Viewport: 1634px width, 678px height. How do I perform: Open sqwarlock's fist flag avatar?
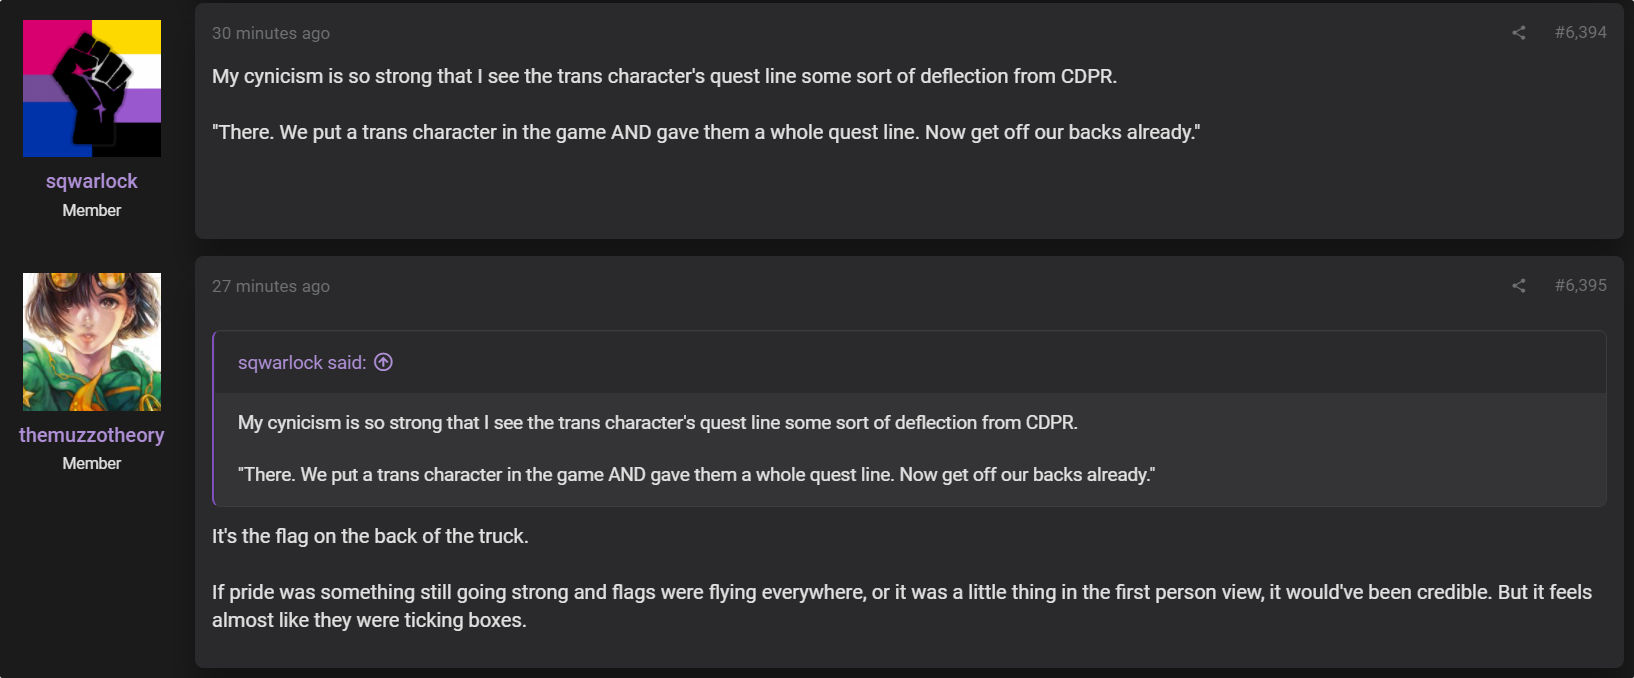(x=92, y=88)
